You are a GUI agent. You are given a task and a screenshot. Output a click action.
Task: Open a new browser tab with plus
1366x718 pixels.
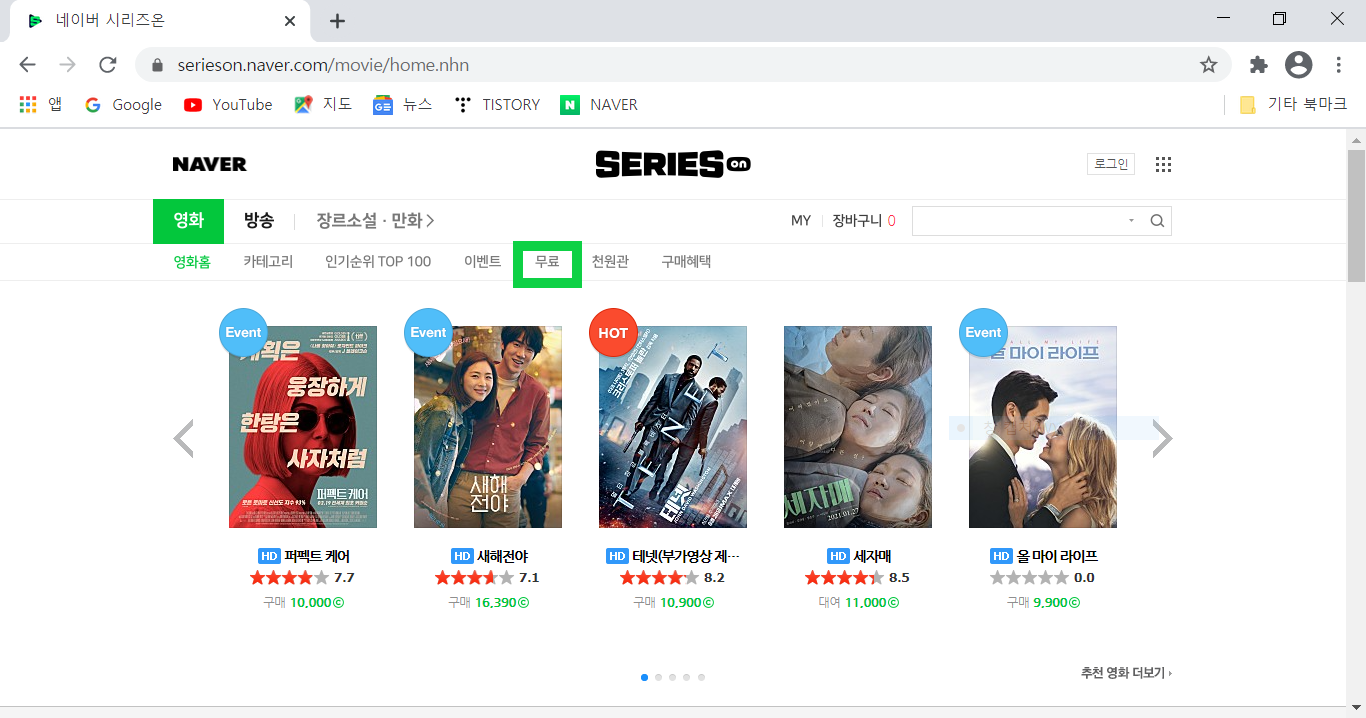click(x=337, y=21)
